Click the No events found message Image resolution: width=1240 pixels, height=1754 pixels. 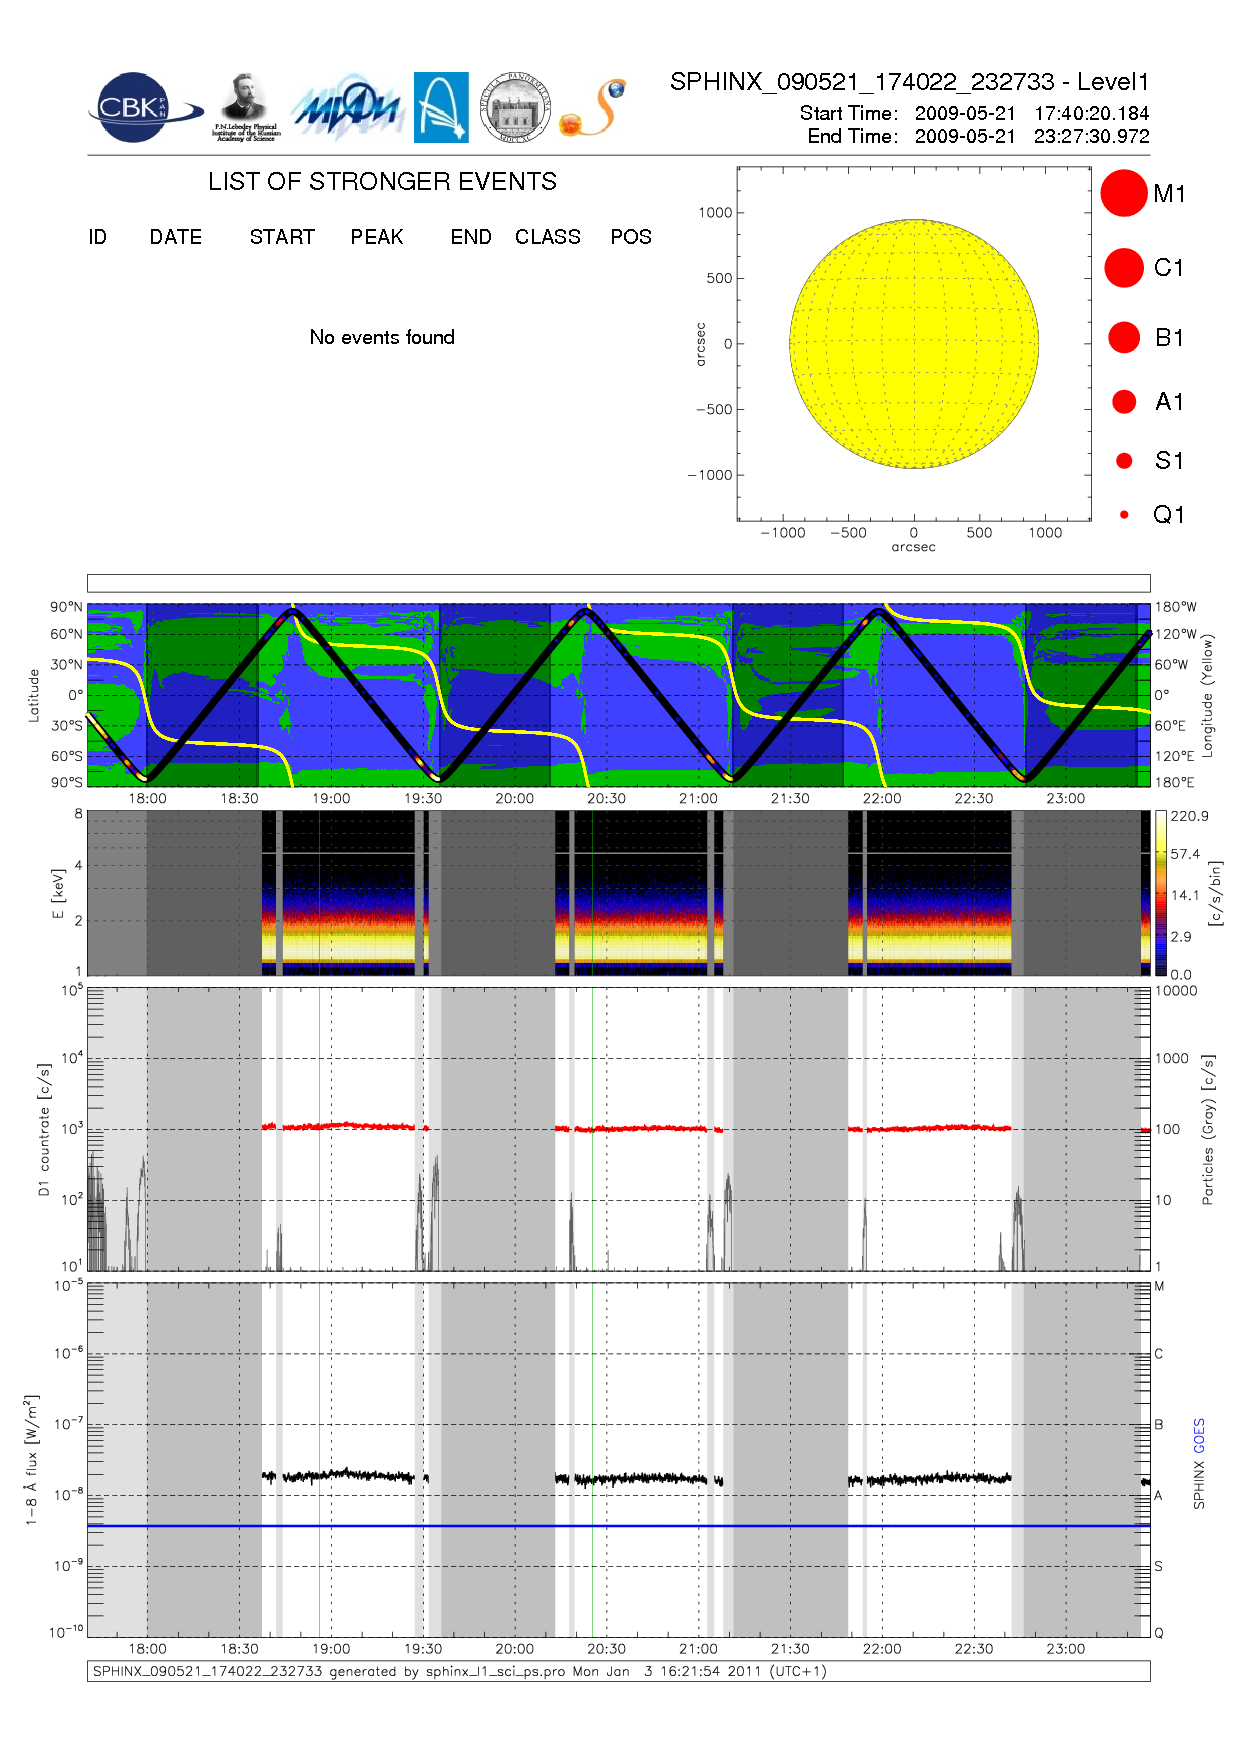tap(382, 337)
